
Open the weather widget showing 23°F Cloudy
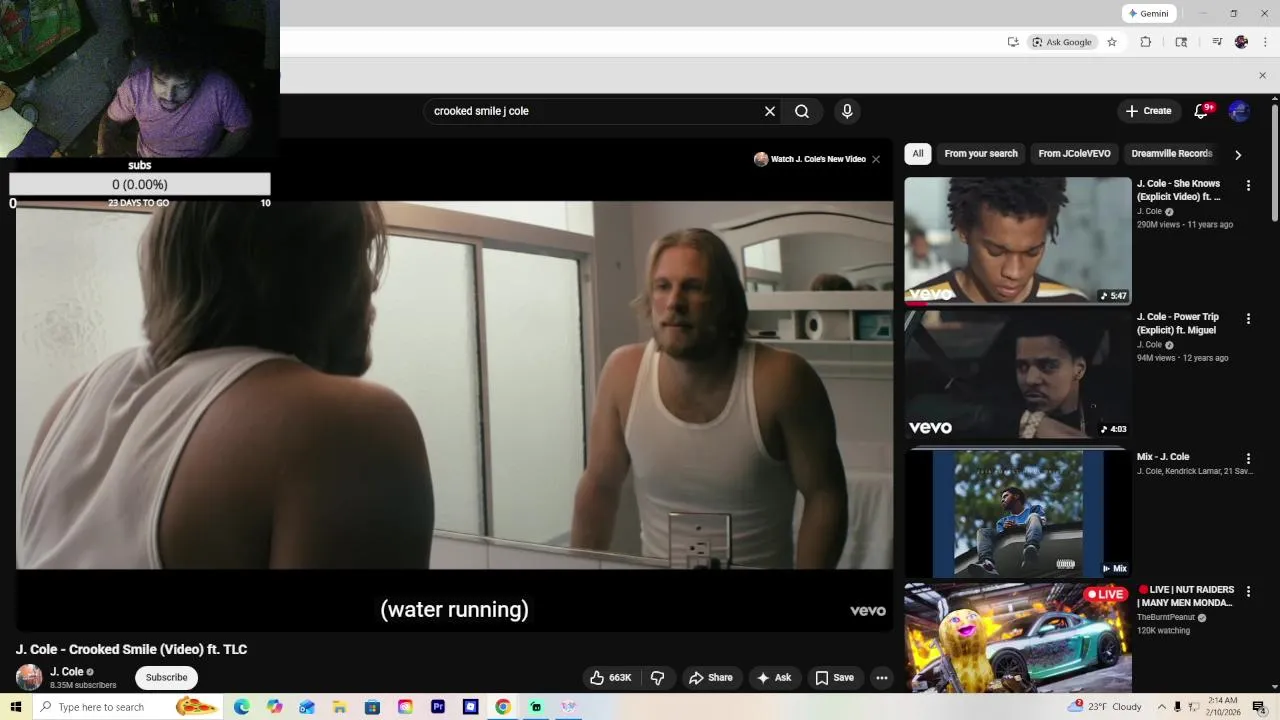click(1106, 707)
